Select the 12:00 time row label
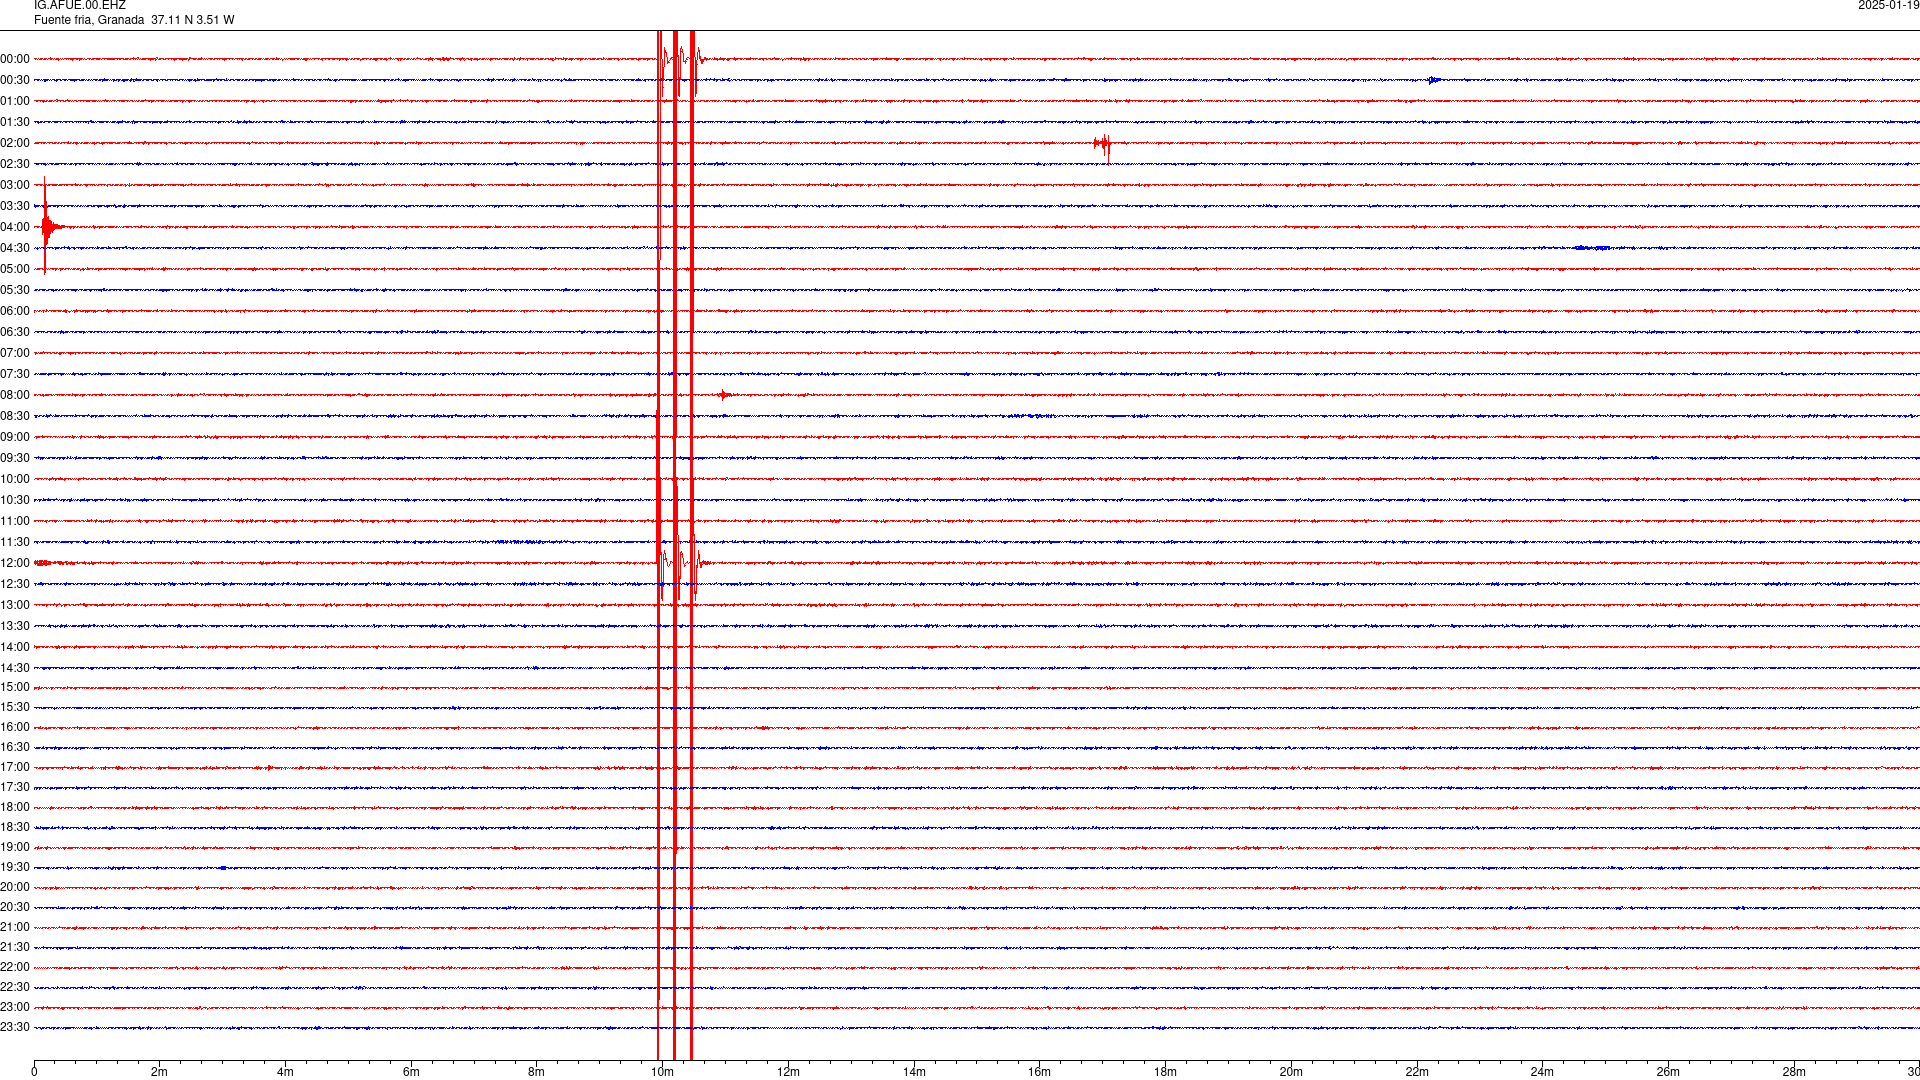 coord(15,563)
